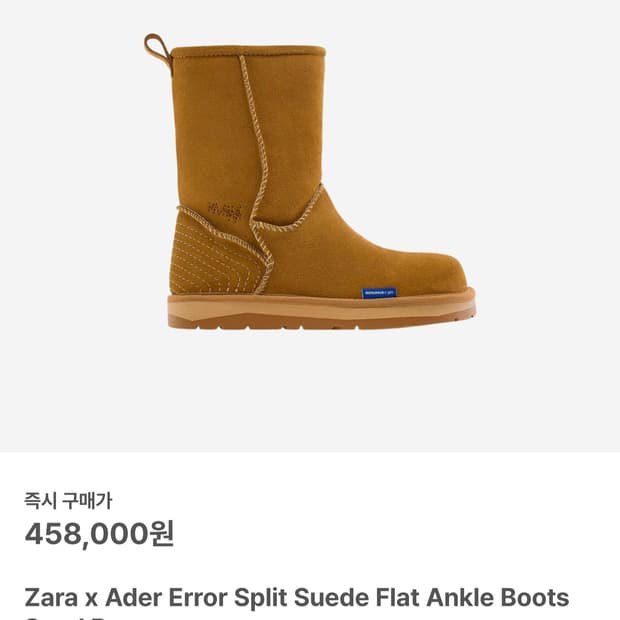Image resolution: width=620 pixels, height=620 pixels.
Task: Select the 458,000원 price
Action: (x=99, y=534)
